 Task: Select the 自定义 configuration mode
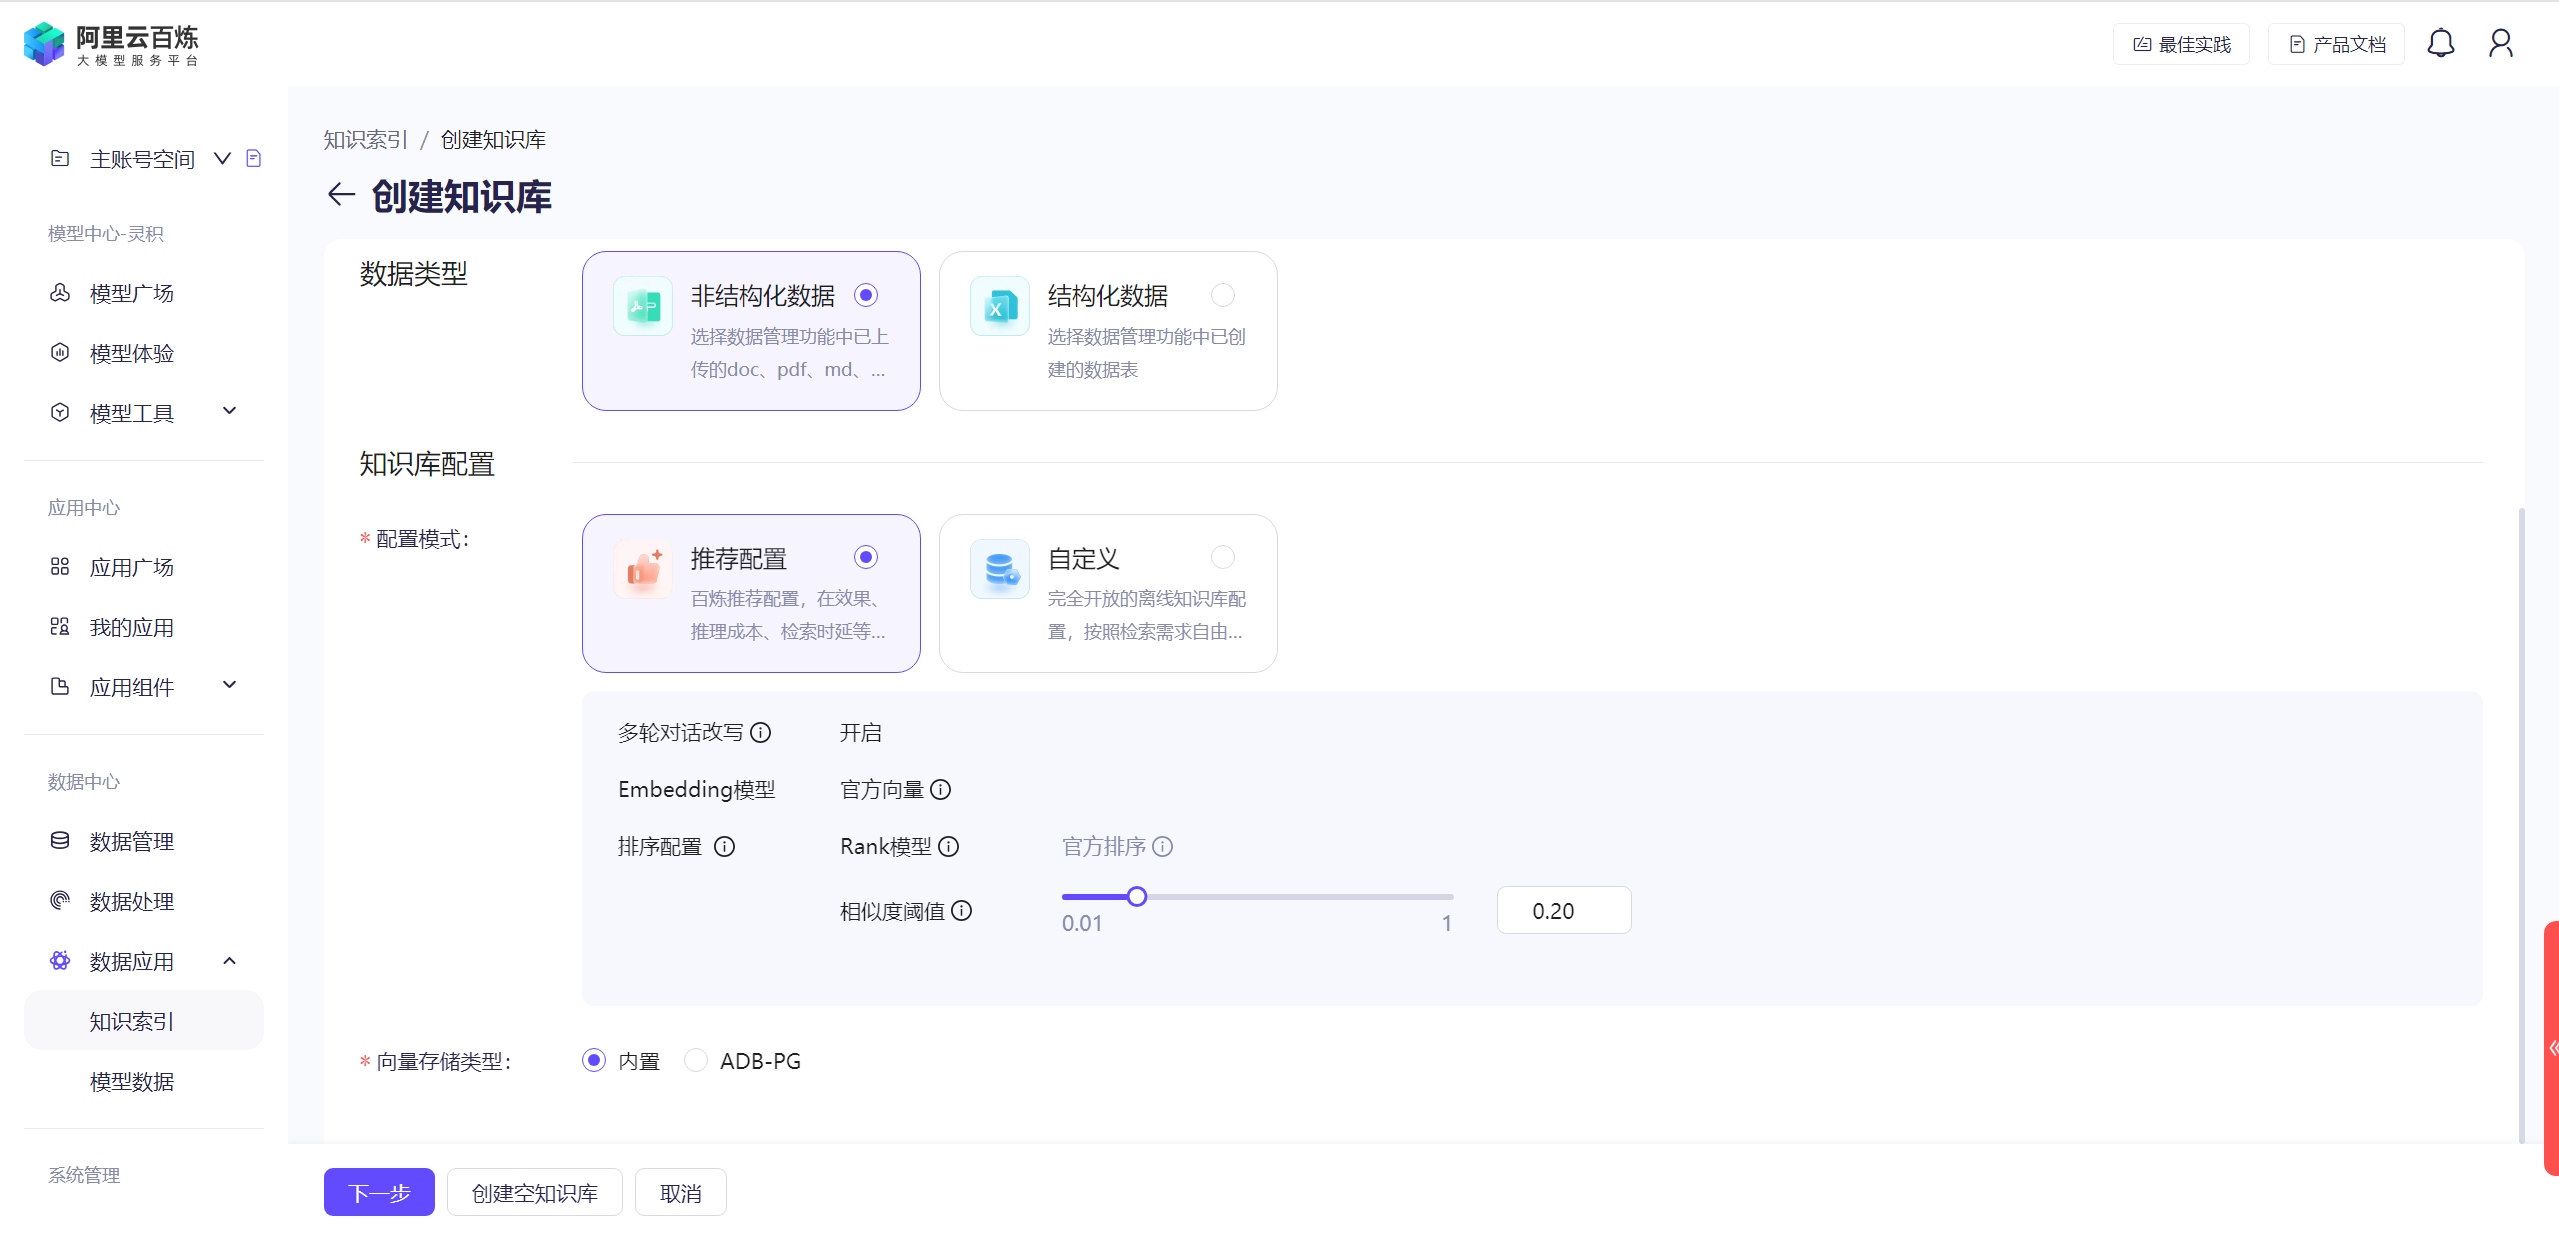tap(1222, 557)
